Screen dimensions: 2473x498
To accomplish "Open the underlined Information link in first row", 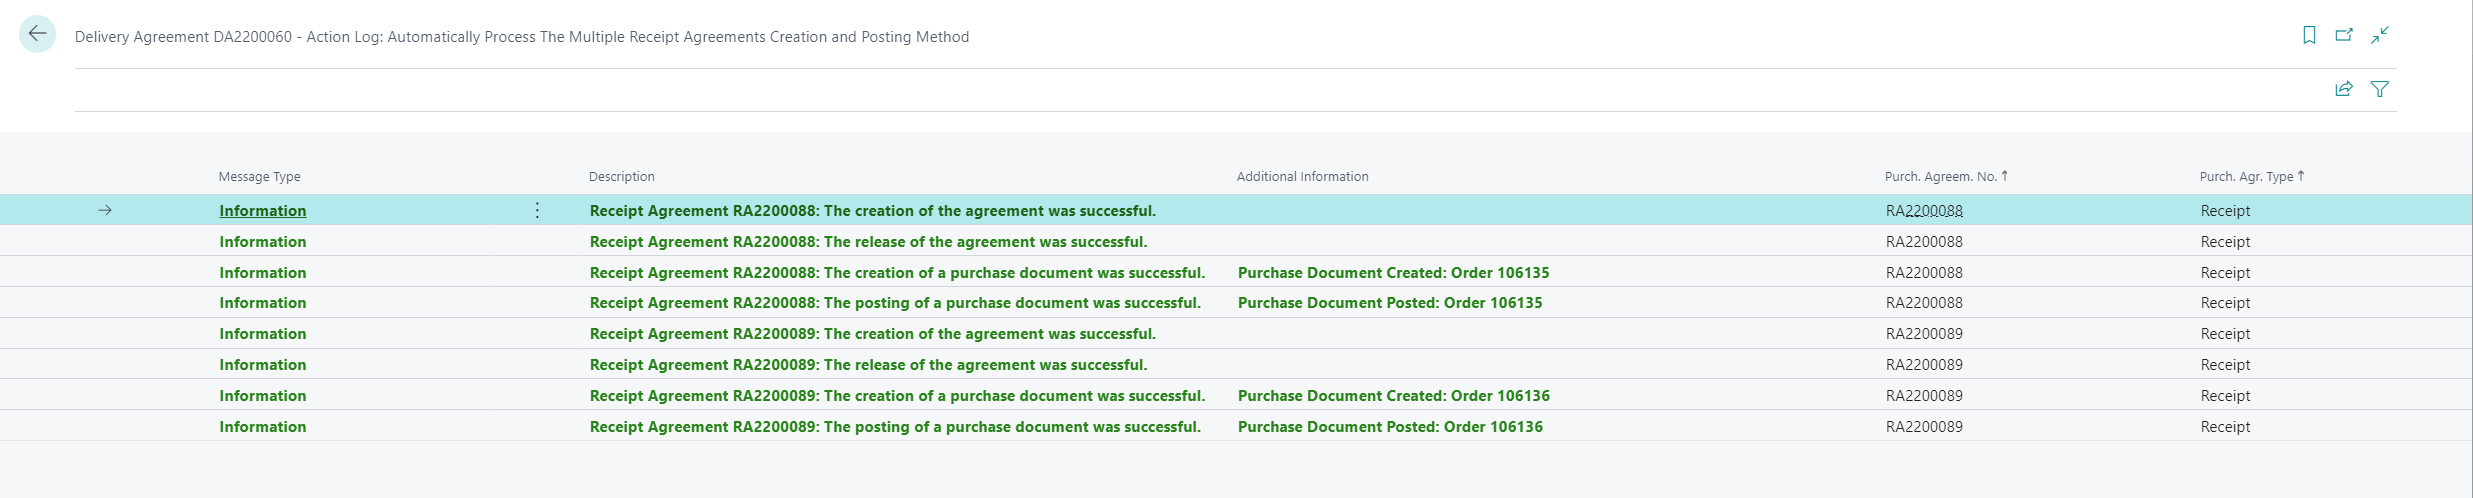I will [x=263, y=211].
